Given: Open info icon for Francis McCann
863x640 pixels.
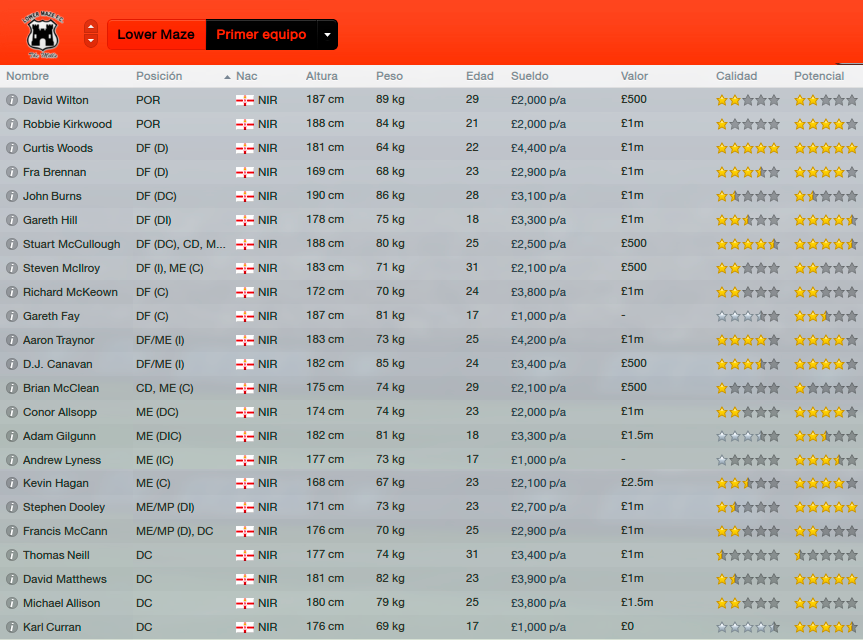Looking at the screenshot, I should [x=12, y=531].
